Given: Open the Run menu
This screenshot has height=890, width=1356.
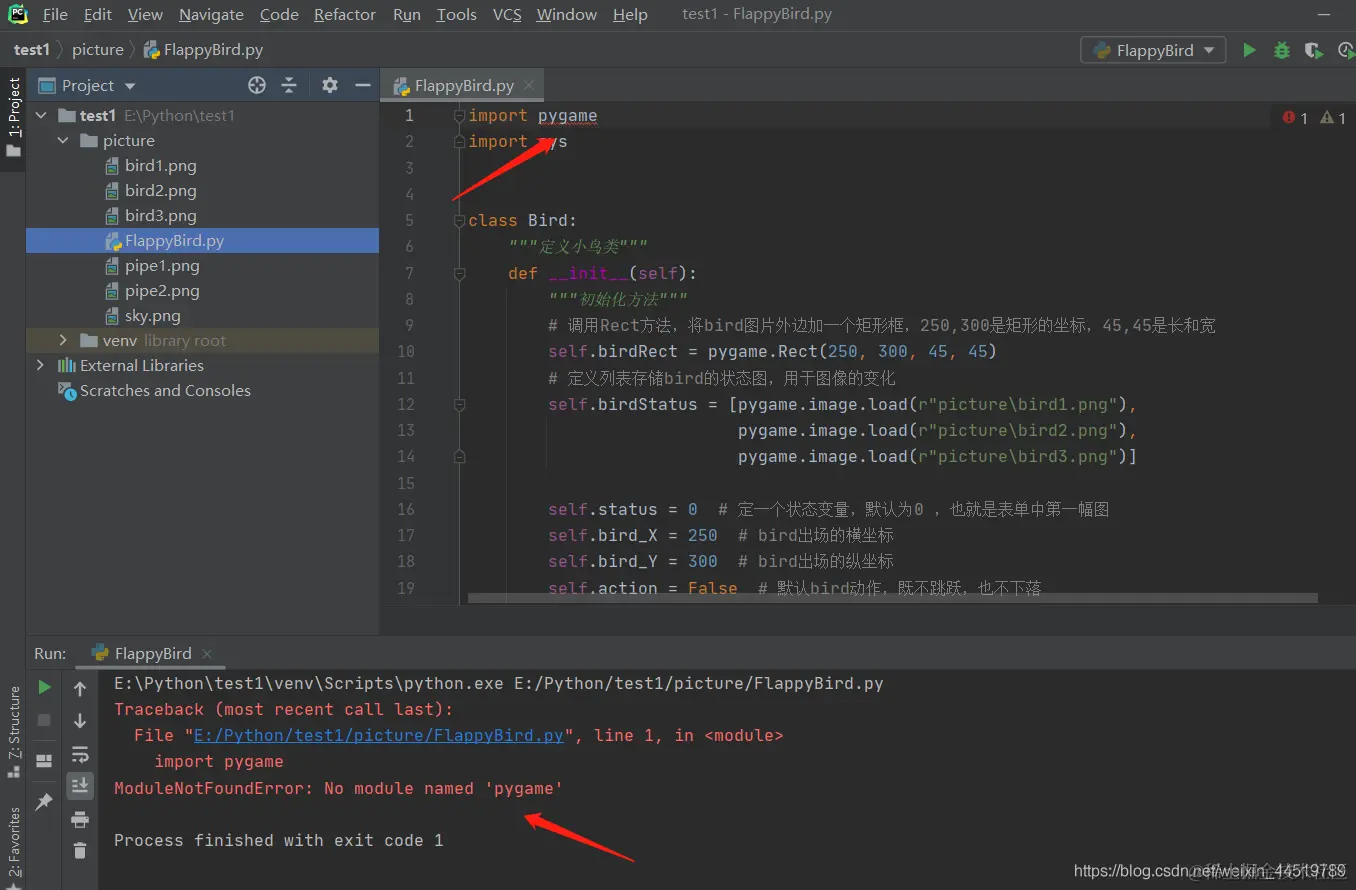Looking at the screenshot, I should click(407, 14).
